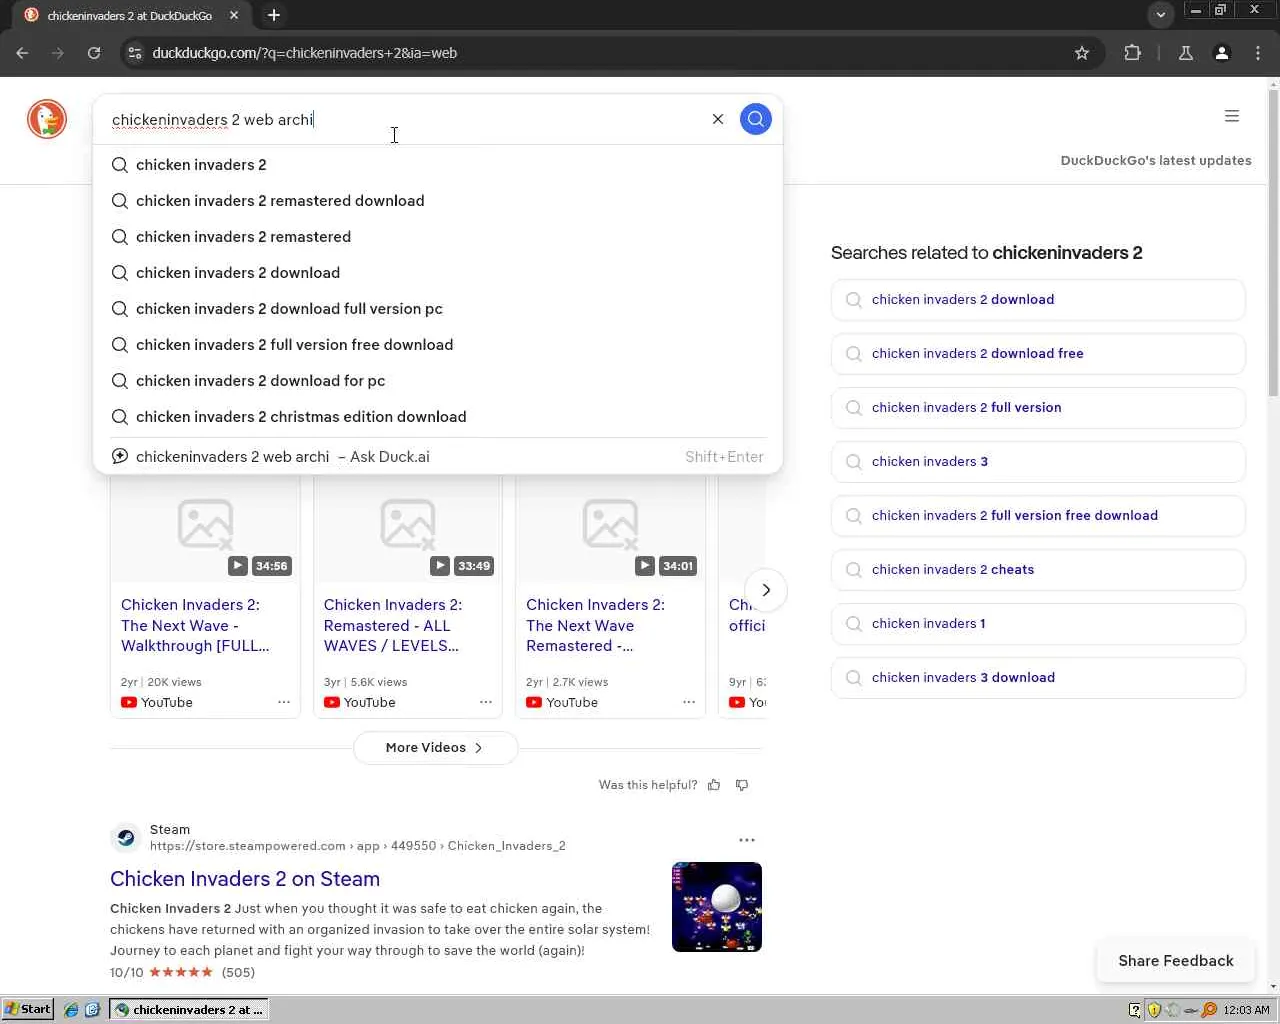This screenshot has height=1024, width=1280.
Task: Open the DuckDuckGo hamburger menu
Action: pyautogui.click(x=1232, y=116)
